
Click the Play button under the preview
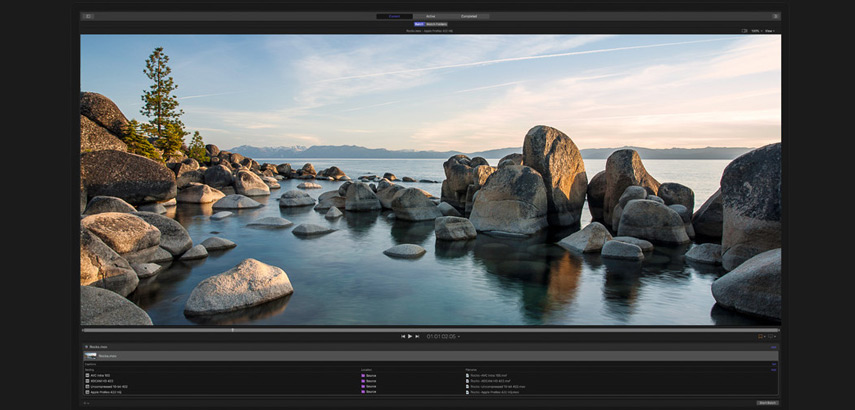point(410,337)
